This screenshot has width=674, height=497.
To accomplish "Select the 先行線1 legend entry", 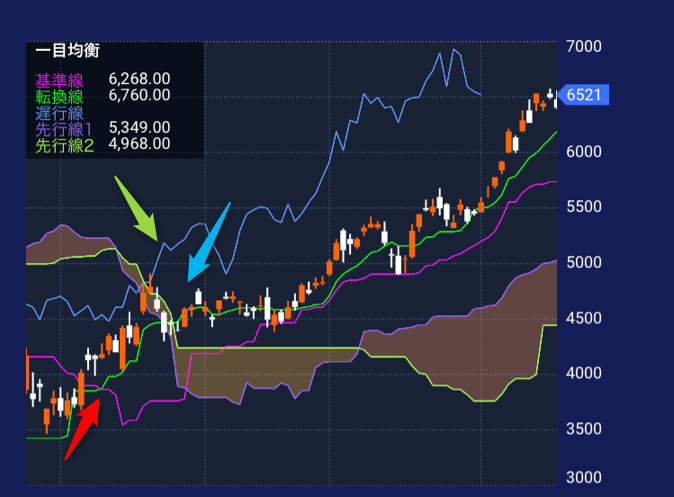I will [63, 128].
